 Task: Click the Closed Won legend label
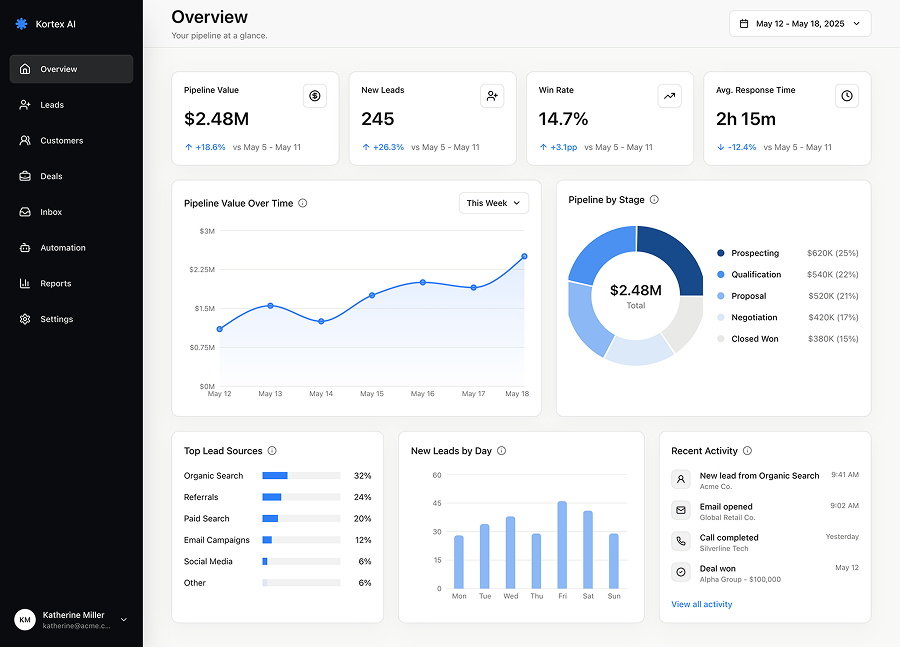(x=755, y=339)
